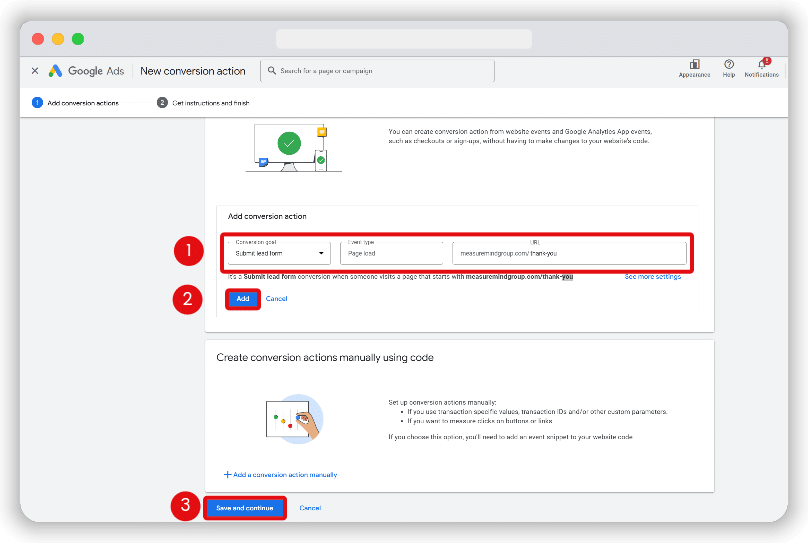The image size is (808, 543).
Task: Click the Event type field 'Page load'
Action: point(392,253)
